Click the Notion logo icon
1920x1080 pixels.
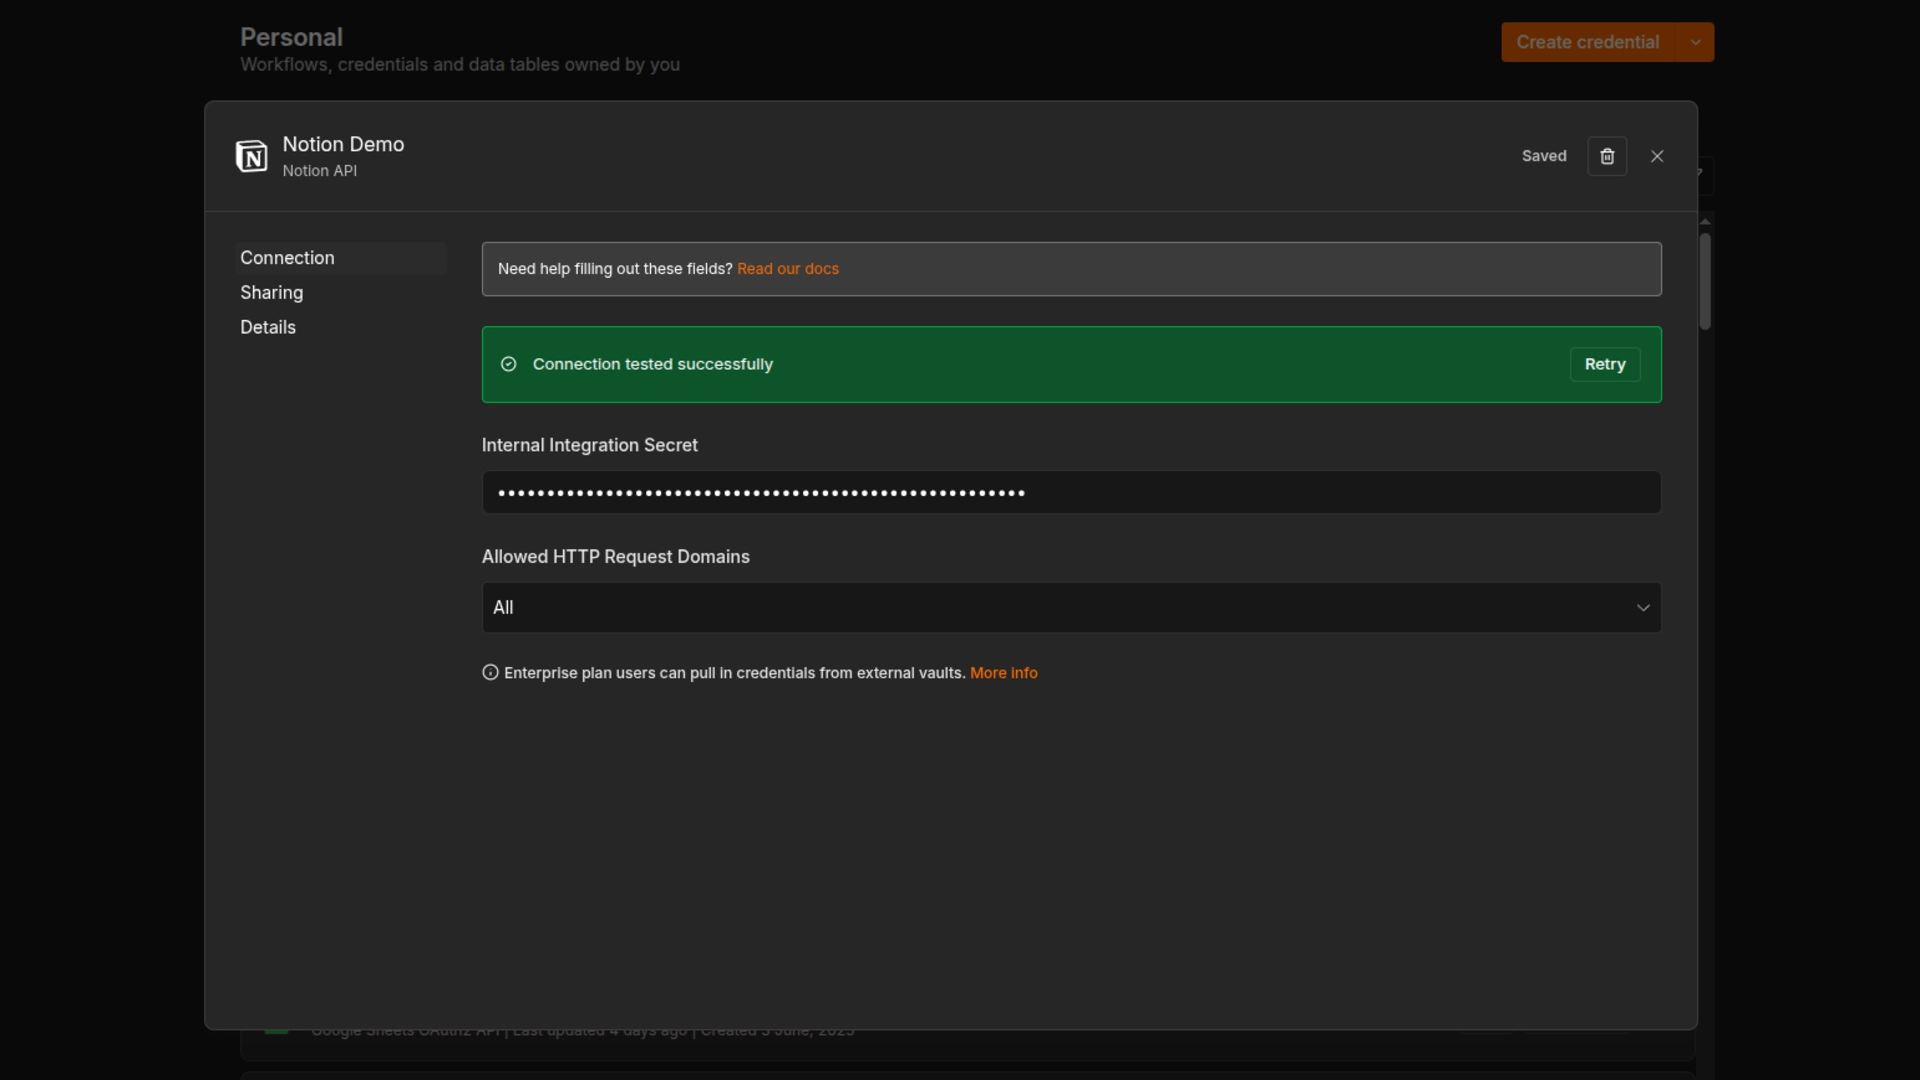coord(251,156)
